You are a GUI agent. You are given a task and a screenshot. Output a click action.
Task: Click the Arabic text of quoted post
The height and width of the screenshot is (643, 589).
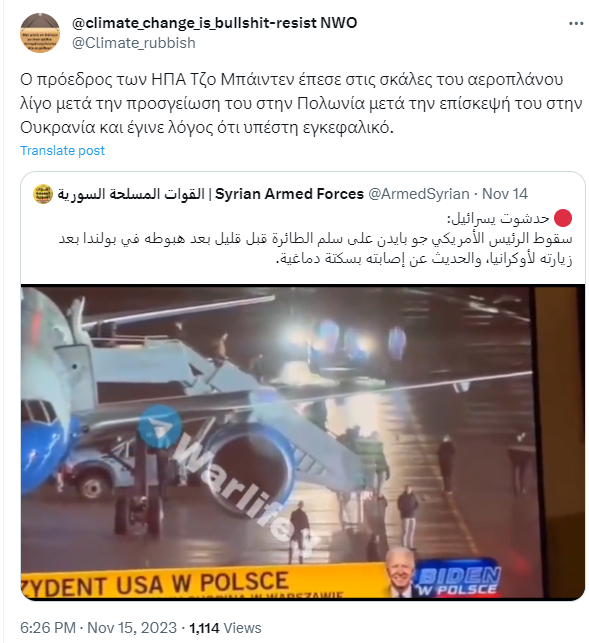[x=315, y=239]
